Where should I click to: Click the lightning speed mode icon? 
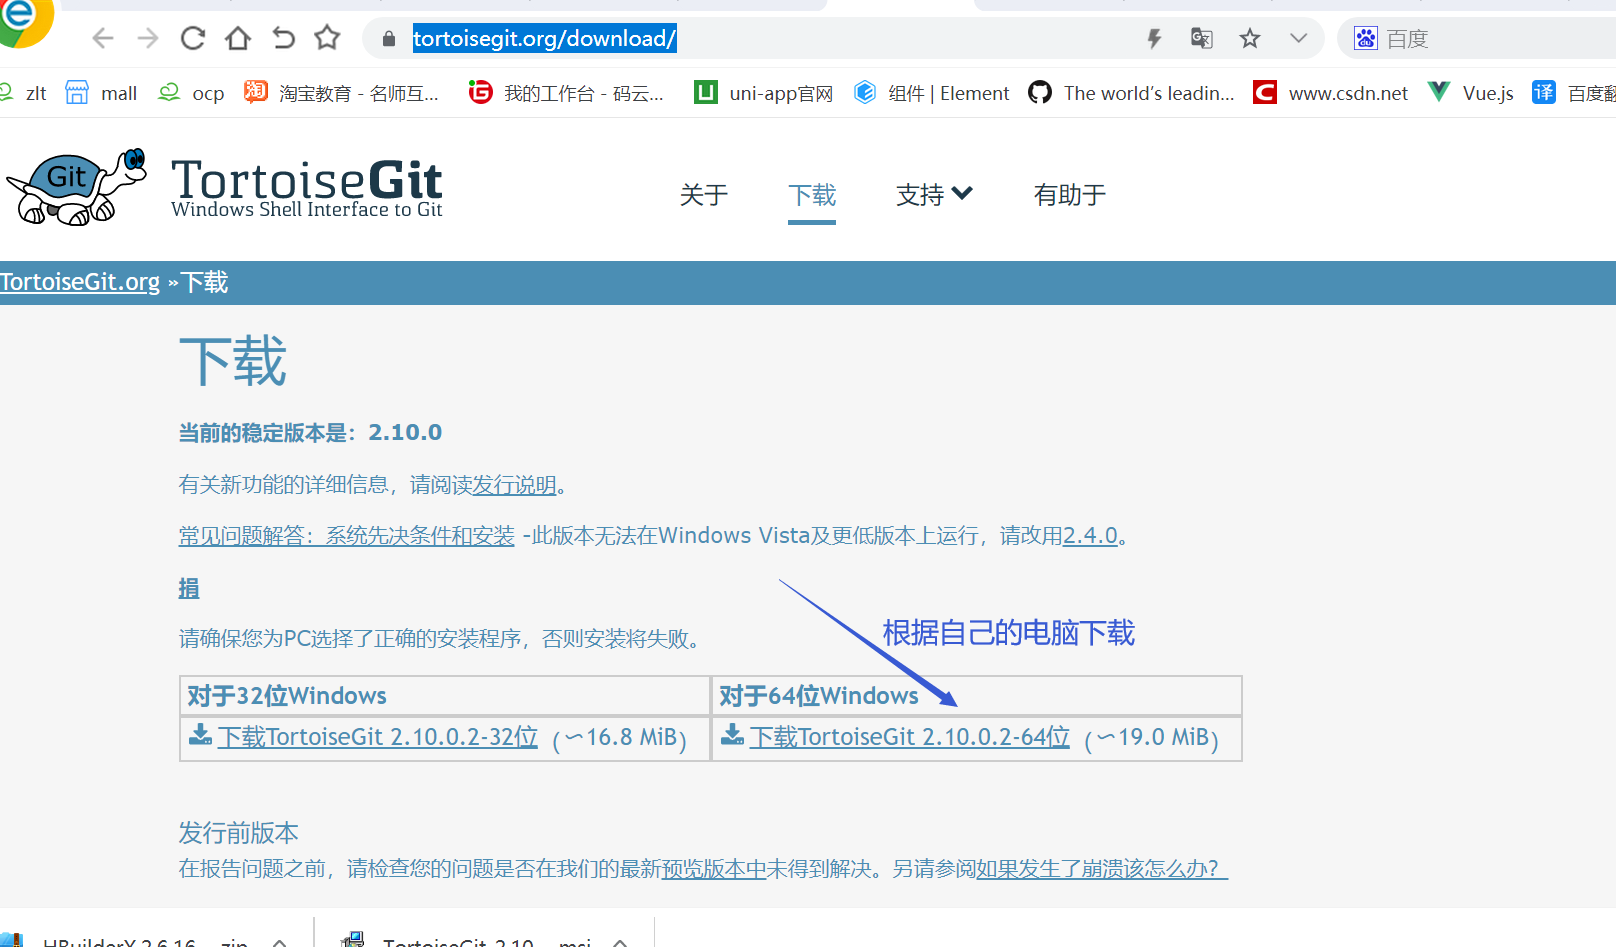click(x=1154, y=39)
